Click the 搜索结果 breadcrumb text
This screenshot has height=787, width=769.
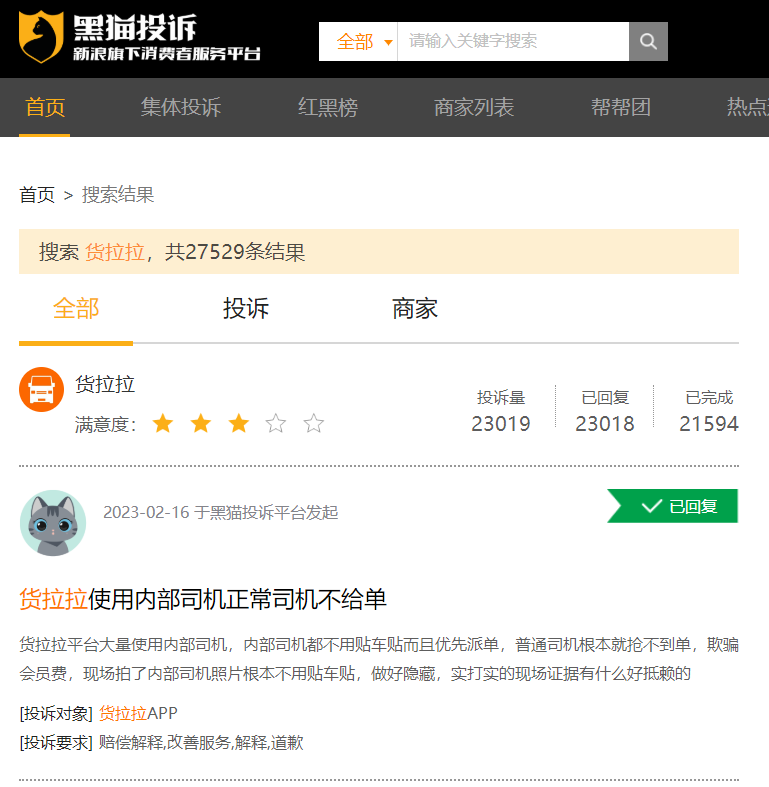coord(118,195)
